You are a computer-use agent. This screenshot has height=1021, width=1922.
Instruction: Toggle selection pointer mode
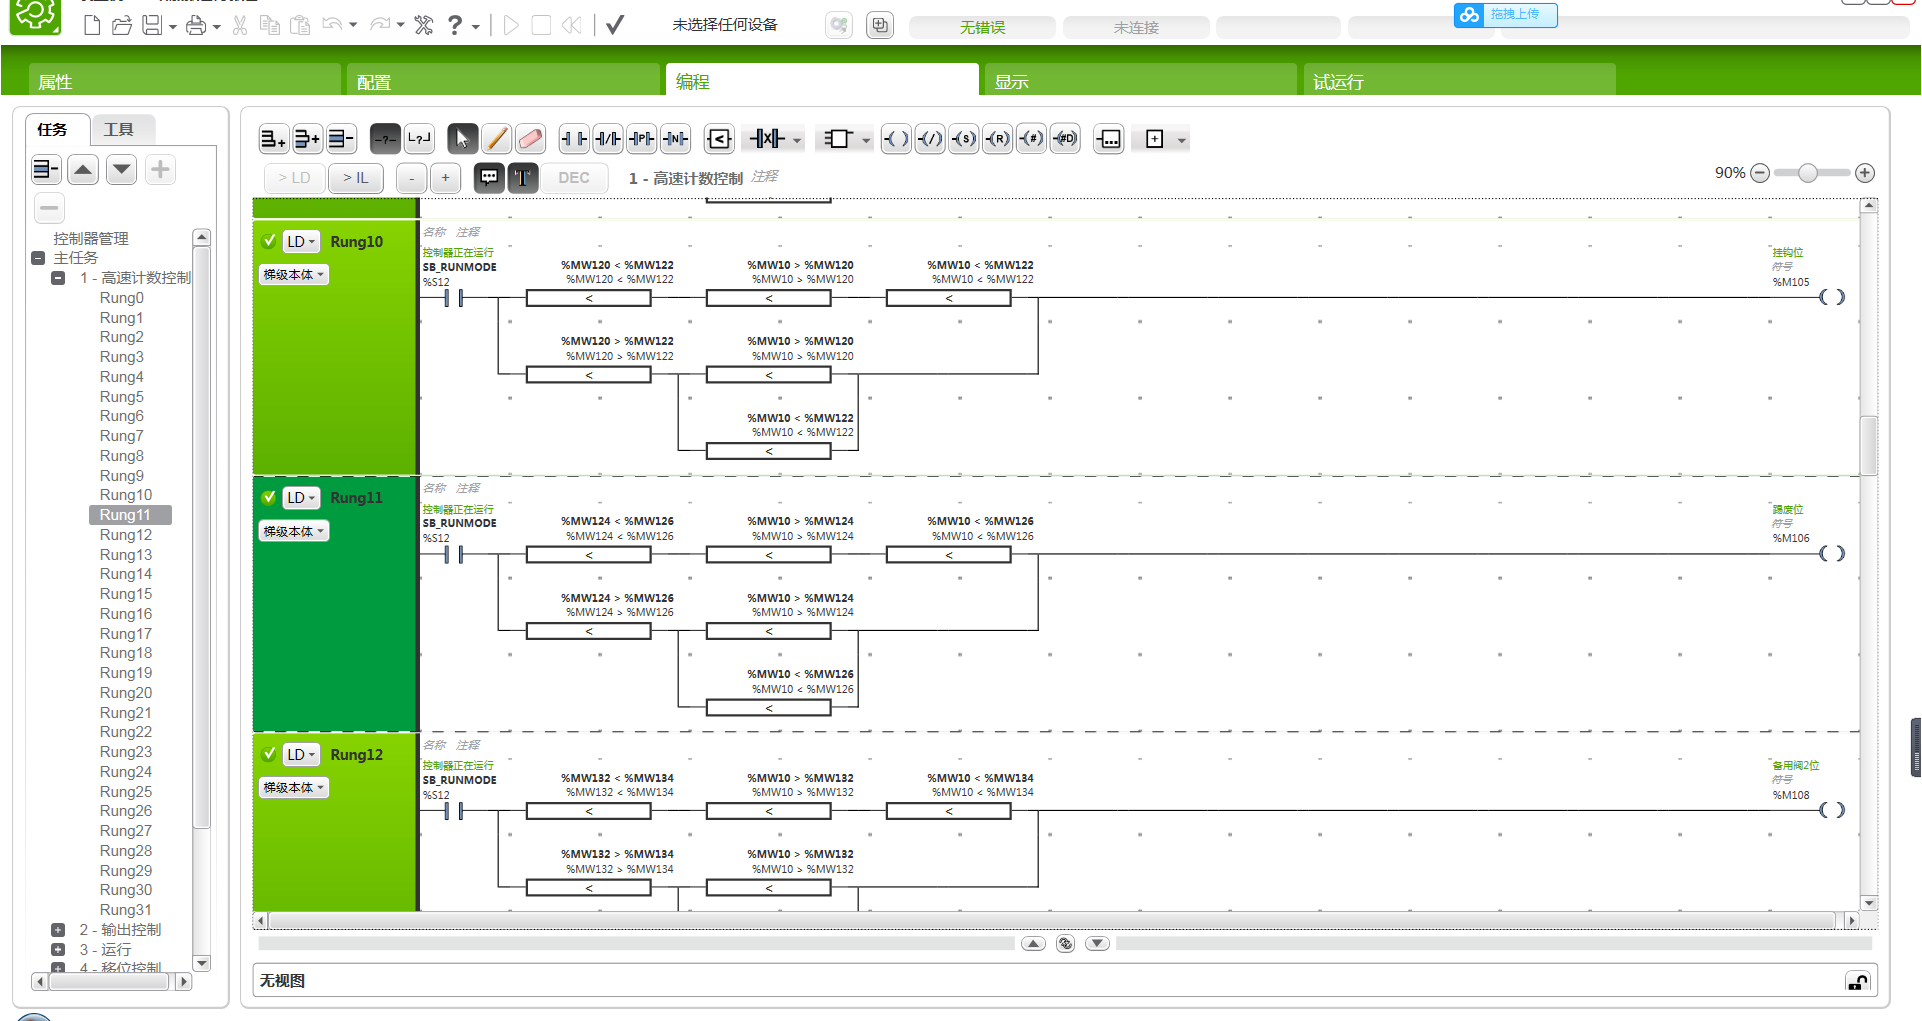tap(462, 139)
